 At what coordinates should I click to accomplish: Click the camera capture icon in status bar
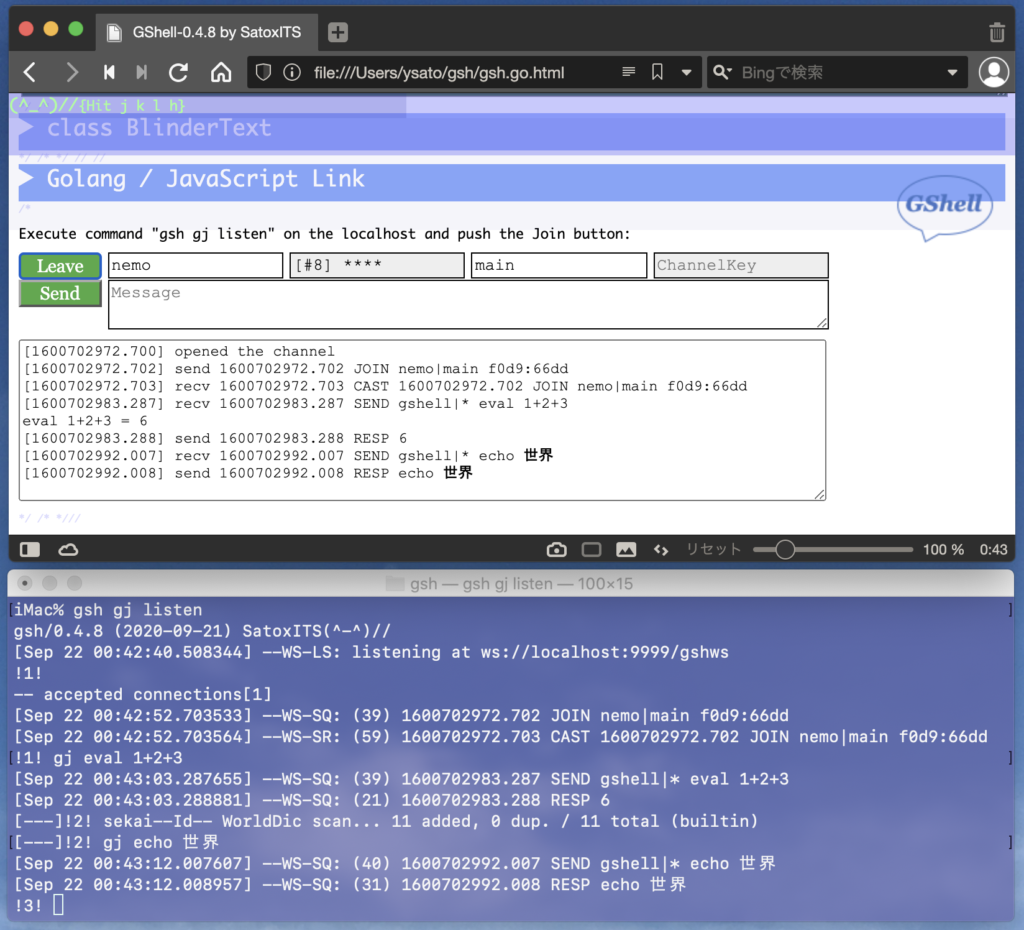(x=557, y=549)
